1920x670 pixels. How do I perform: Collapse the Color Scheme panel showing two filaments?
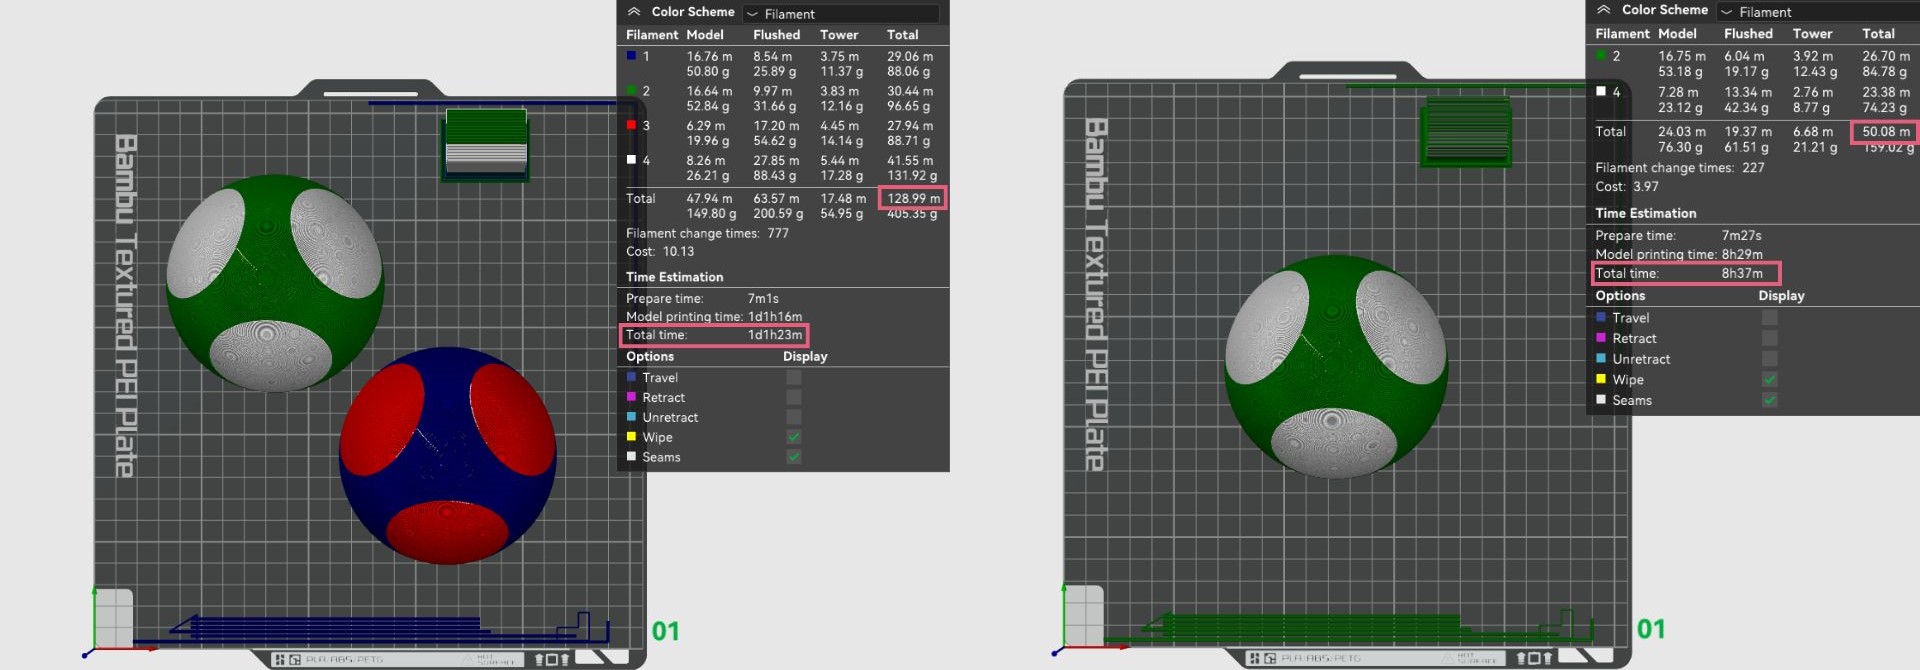point(1603,10)
